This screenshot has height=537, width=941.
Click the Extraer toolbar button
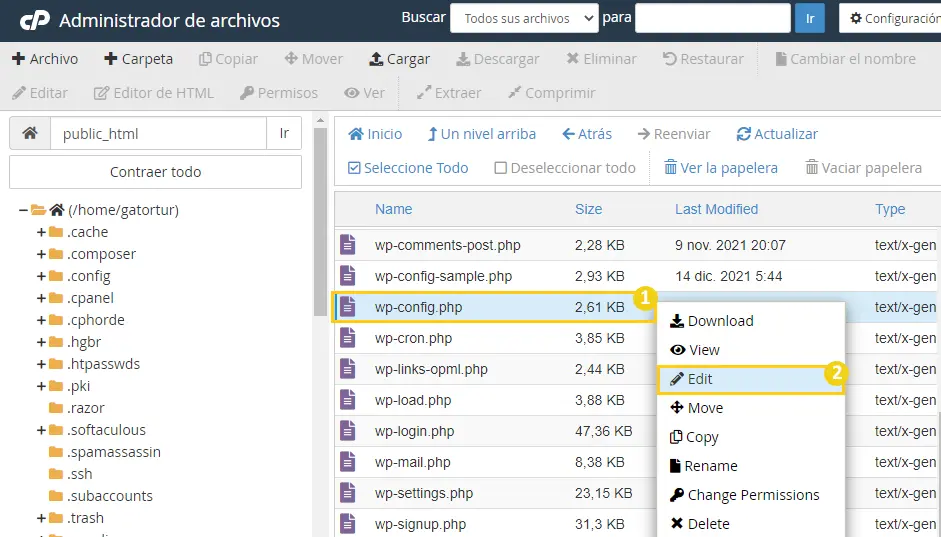[x=449, y=93]
